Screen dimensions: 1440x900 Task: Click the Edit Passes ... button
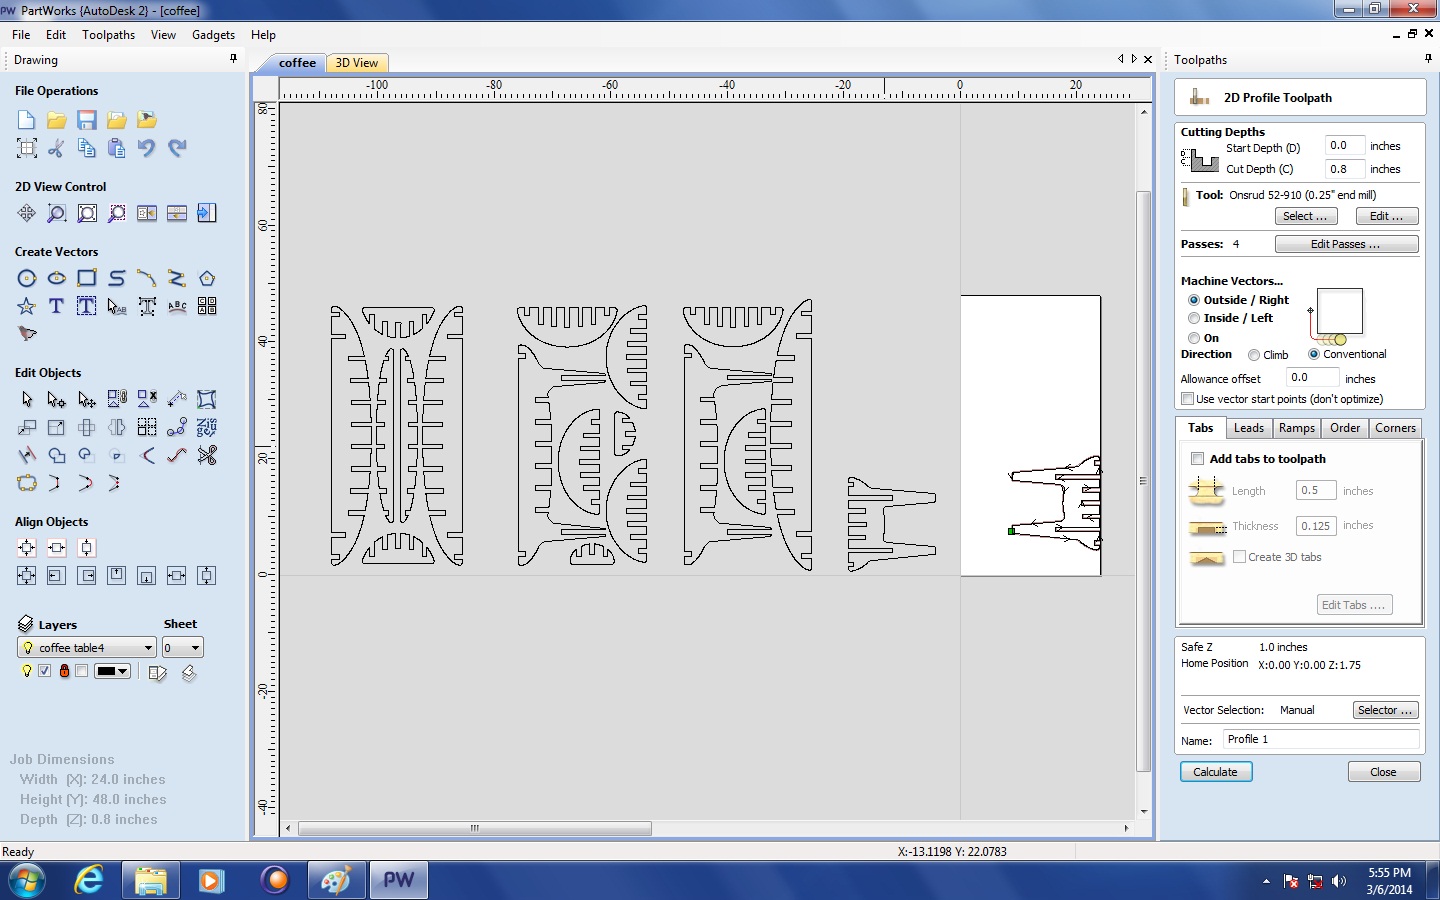[x=1346, y=244]
